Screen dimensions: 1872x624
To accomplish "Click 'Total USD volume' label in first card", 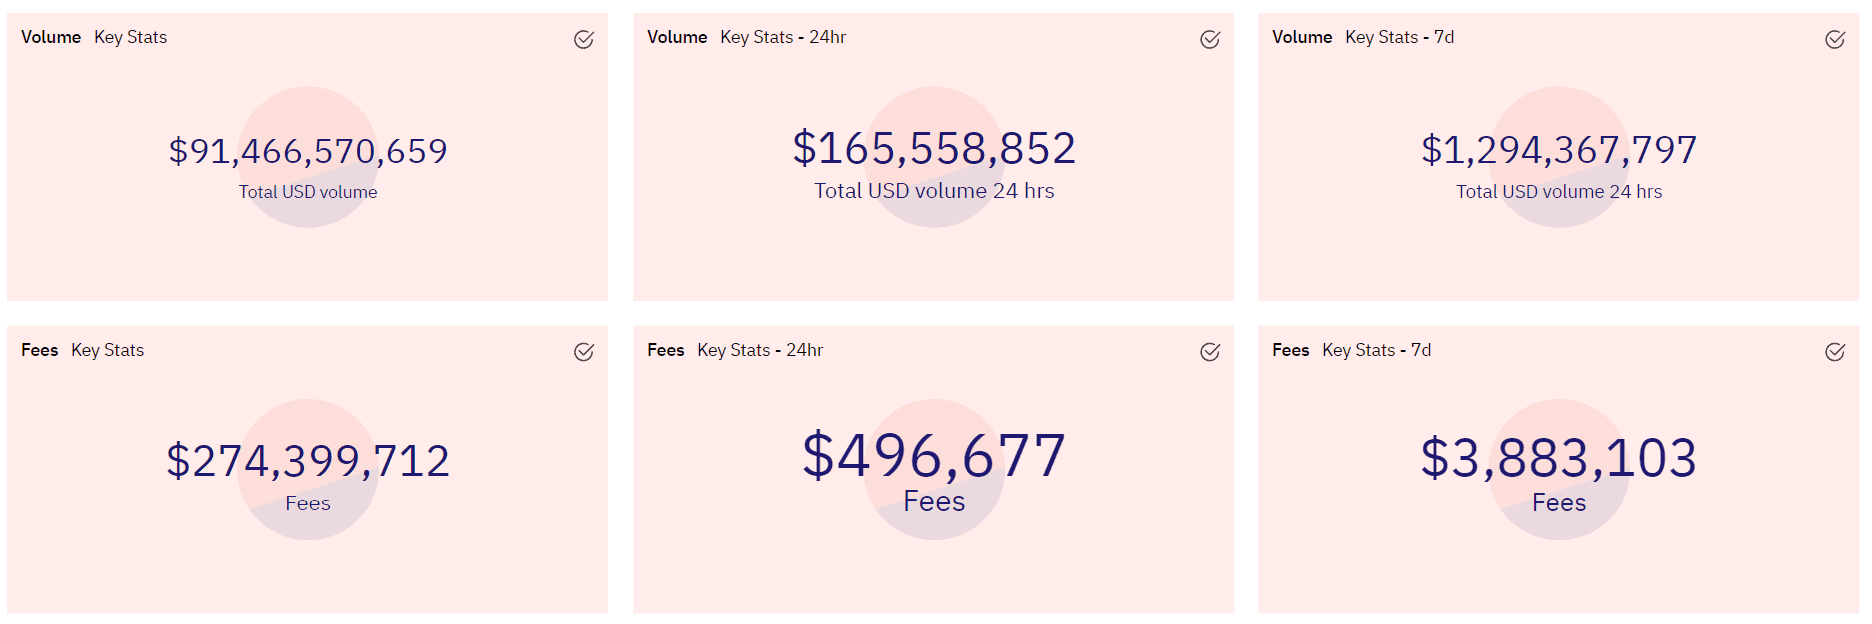I will click(x=308, y=192).
